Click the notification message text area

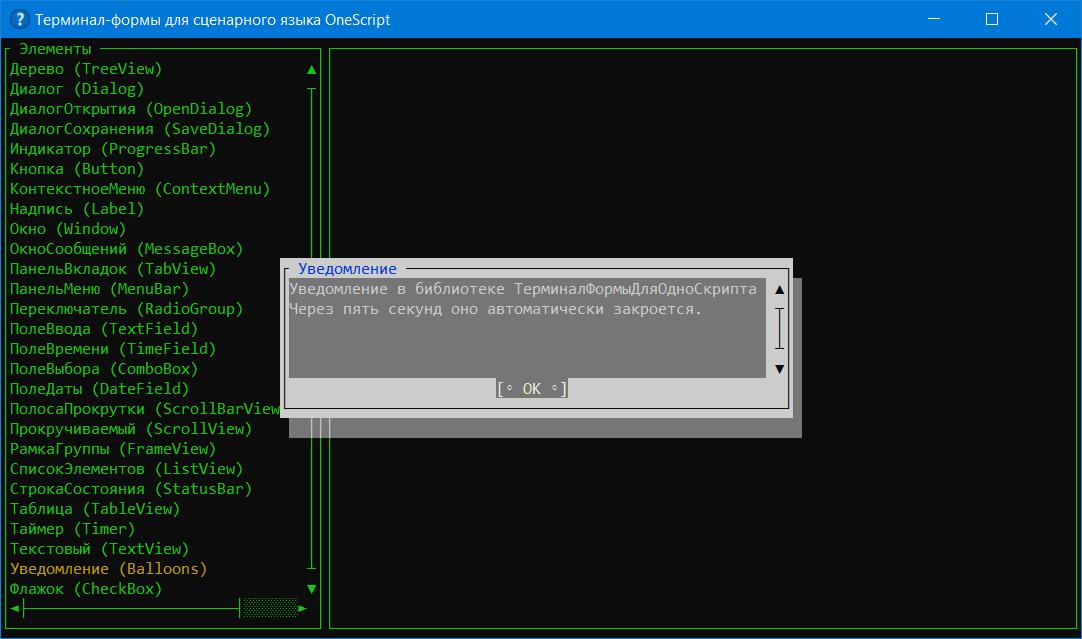[527, 328]
